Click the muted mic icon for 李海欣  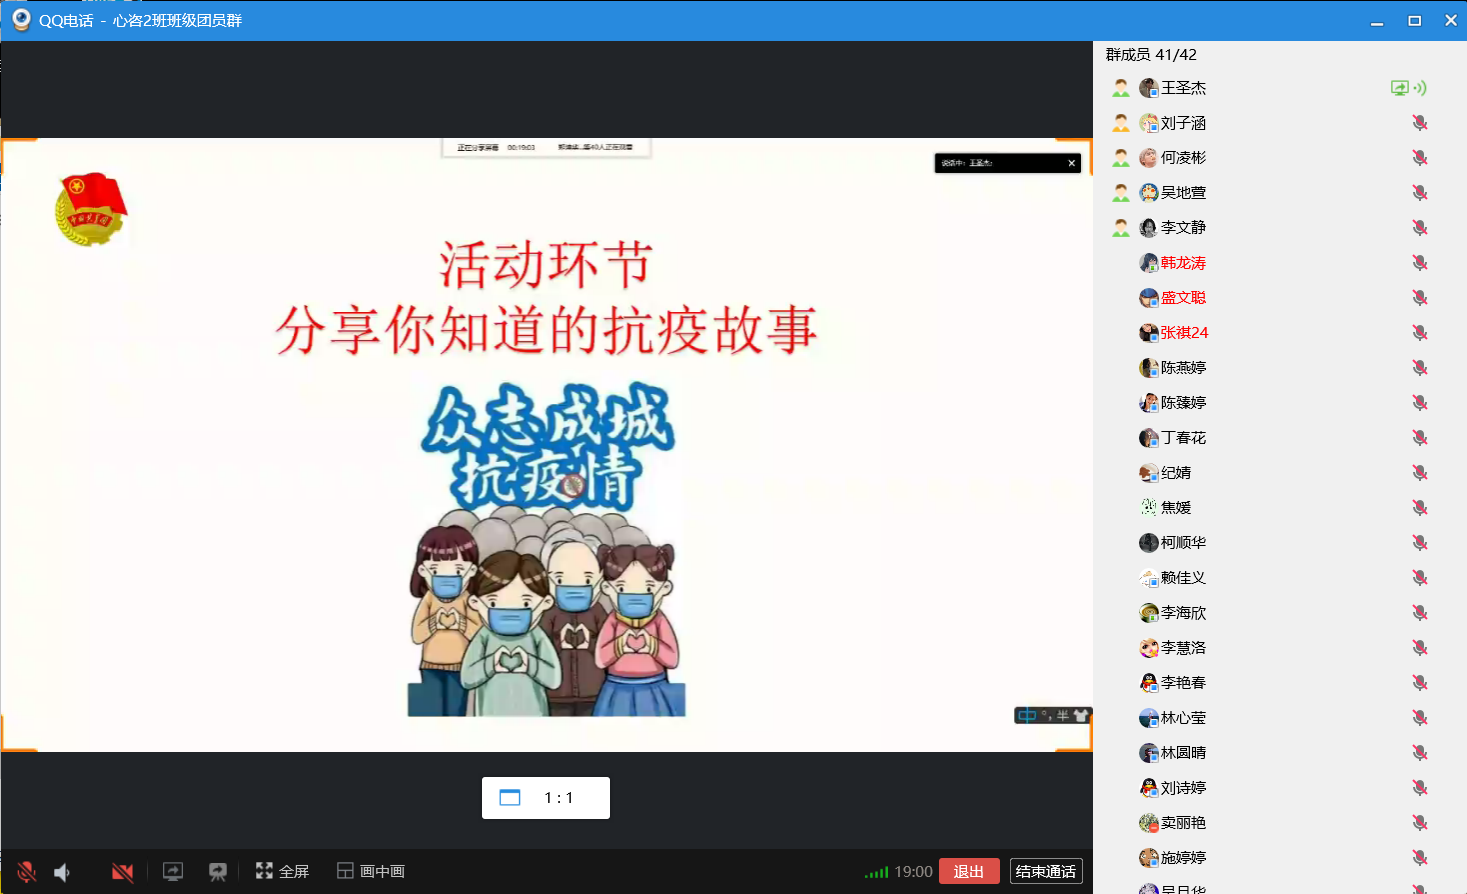tap(1419, 613)
